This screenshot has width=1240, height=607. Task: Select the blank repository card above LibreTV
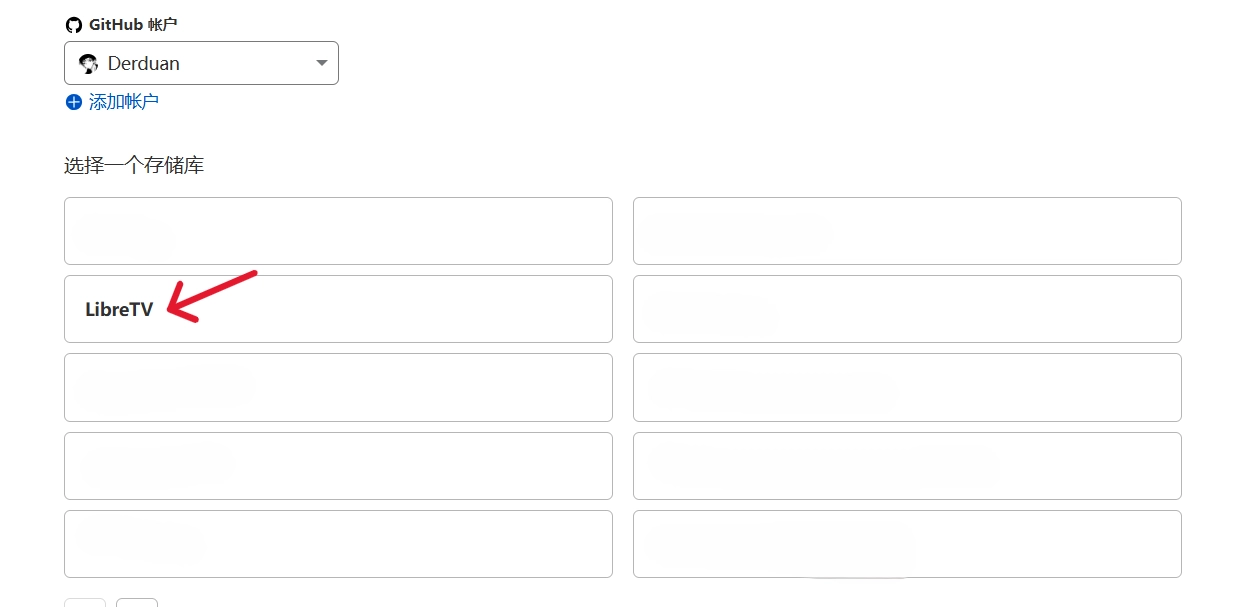338,231
